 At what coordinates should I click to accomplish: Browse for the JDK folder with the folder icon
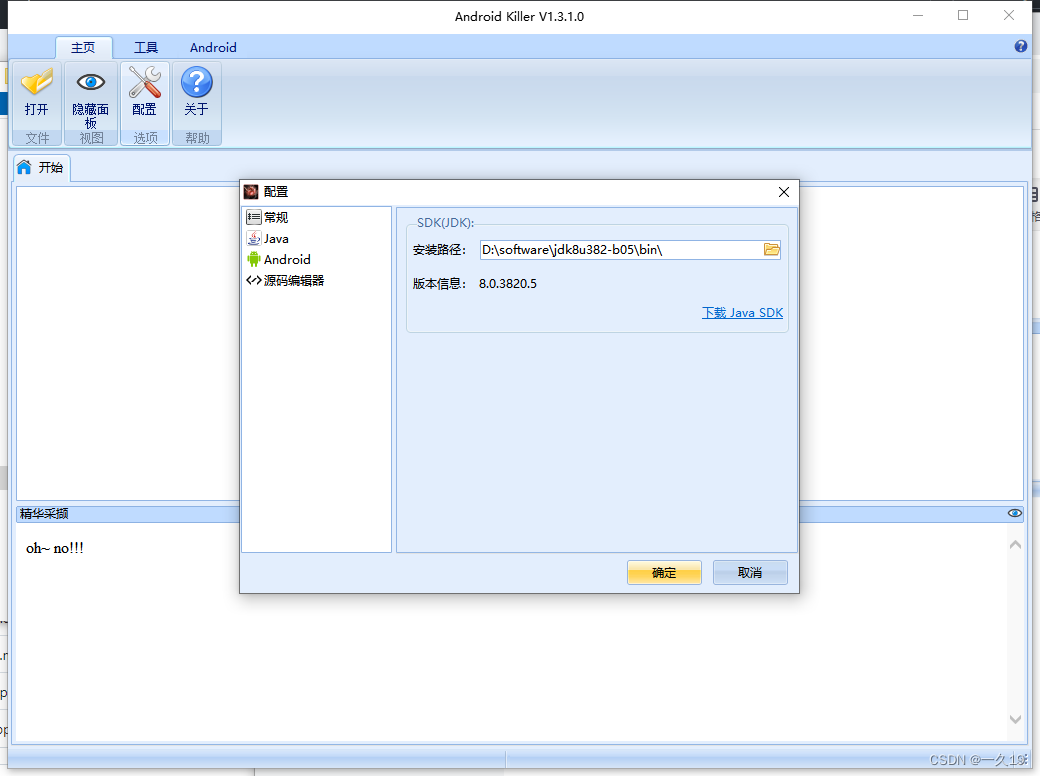point(771,249)
